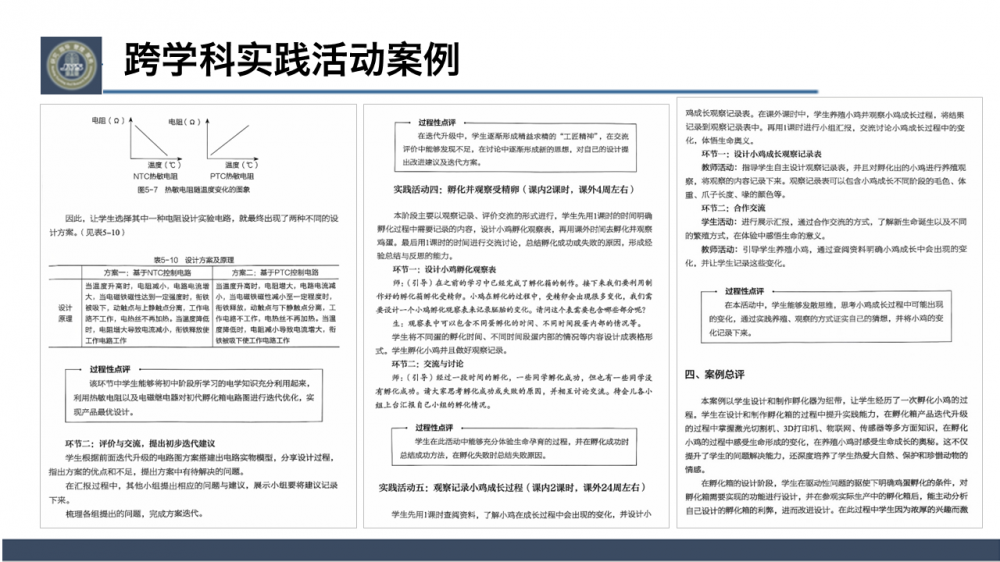Click the 过程性点评 box under the design table

coord(193,393)
